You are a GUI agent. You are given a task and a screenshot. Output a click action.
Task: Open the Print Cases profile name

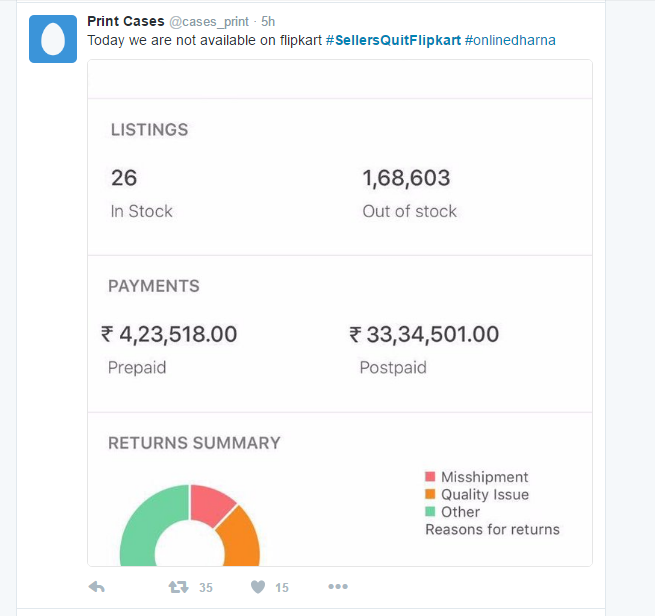[x=126, y=21]
